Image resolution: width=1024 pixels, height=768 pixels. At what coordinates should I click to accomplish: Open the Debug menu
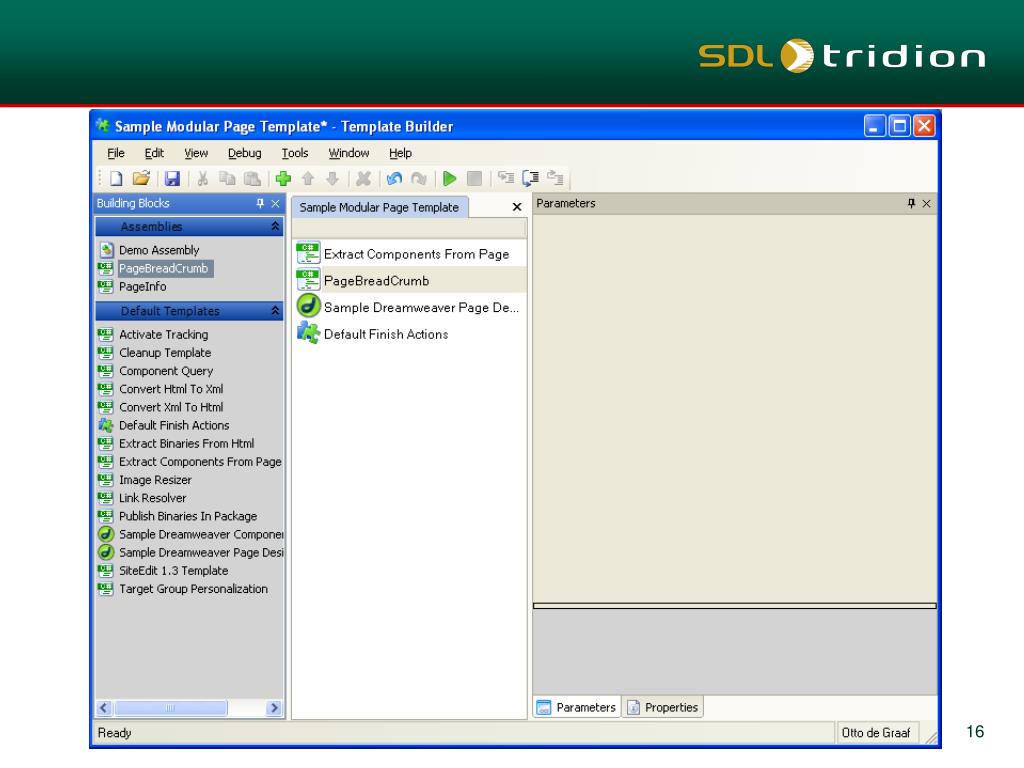(244, 153)
